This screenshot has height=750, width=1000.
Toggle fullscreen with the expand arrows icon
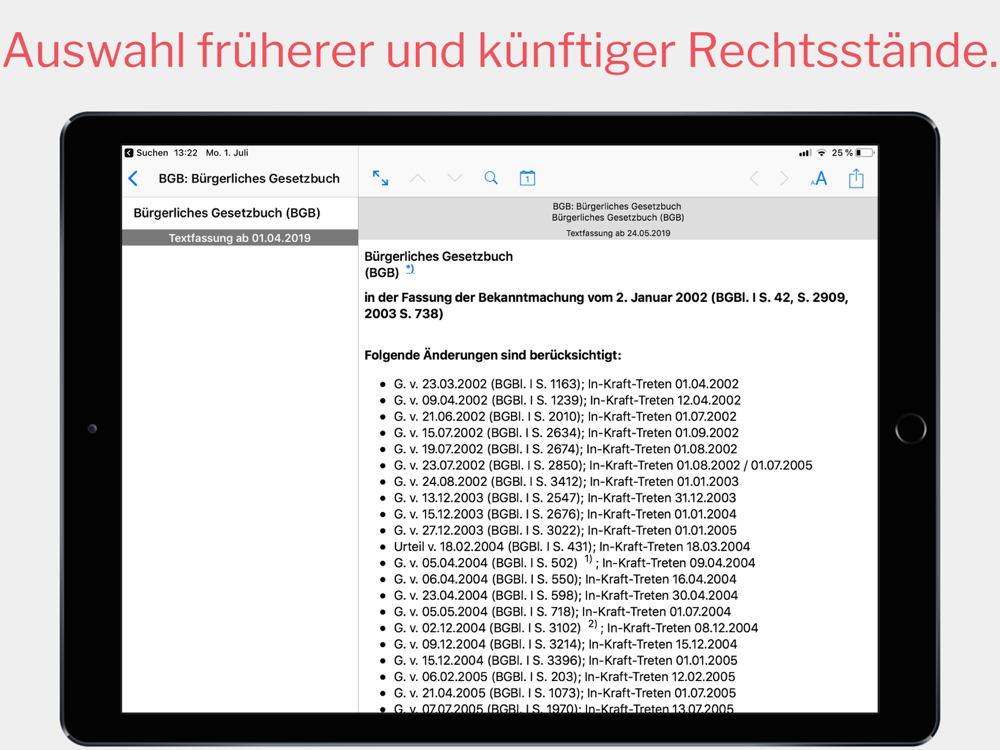click(380, 178)
